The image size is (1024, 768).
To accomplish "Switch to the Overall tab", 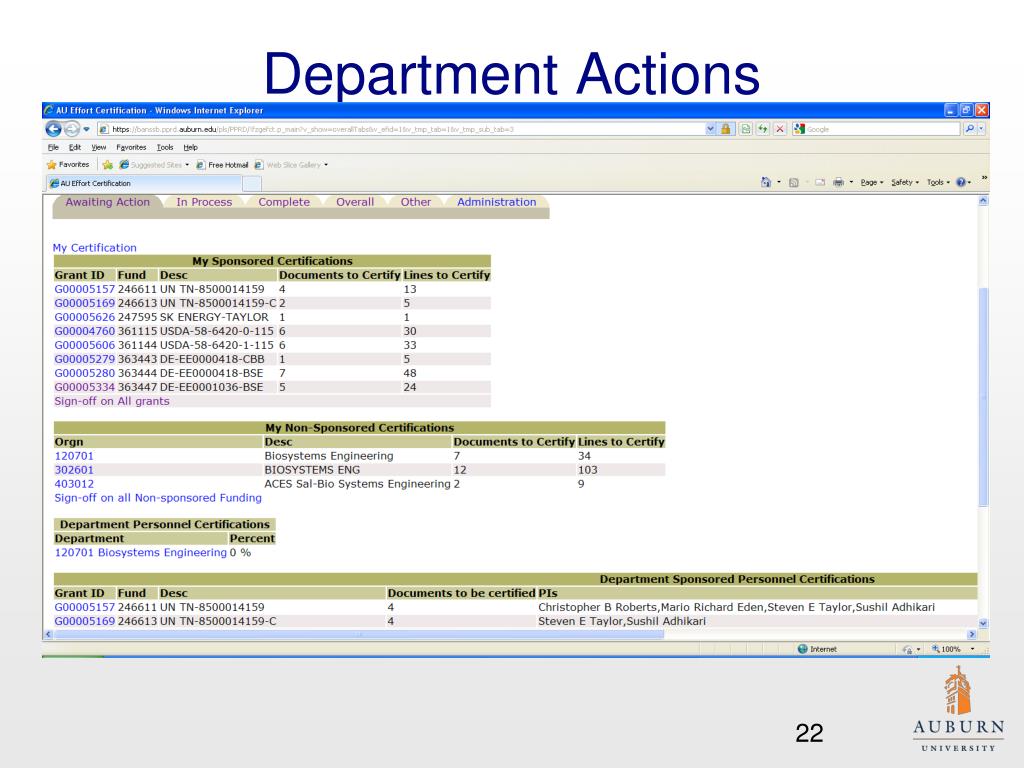I will coord(355,202).
